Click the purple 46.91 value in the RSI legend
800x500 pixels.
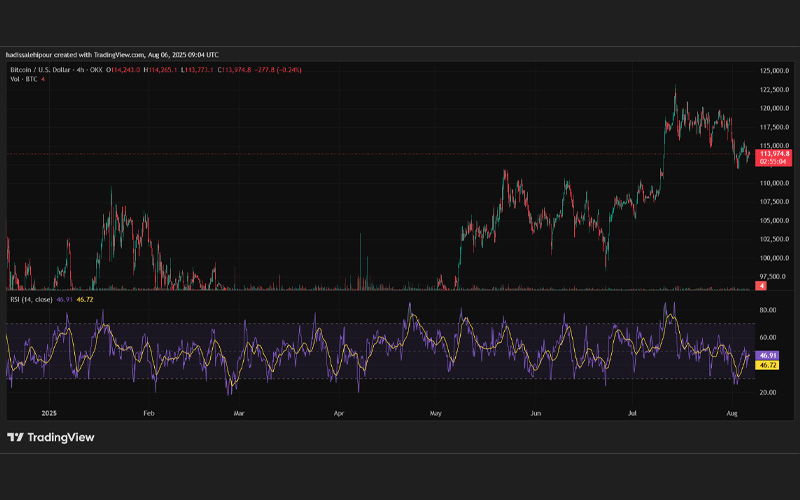64,299
